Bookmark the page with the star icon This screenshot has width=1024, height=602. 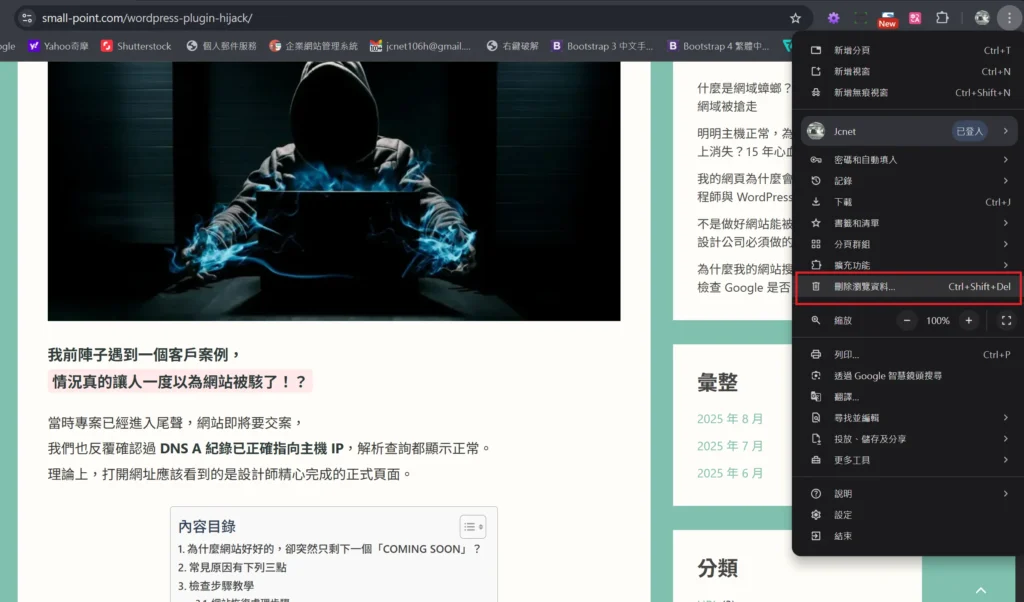point(794,17)
